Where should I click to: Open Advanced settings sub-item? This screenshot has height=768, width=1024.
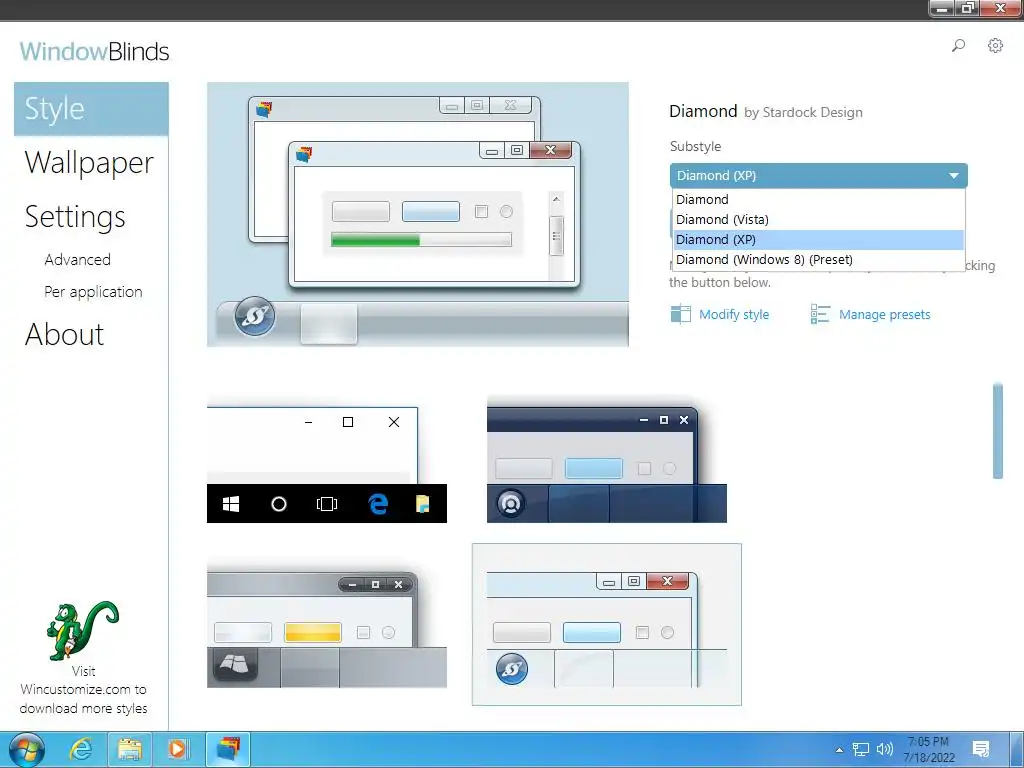point(77,259)
